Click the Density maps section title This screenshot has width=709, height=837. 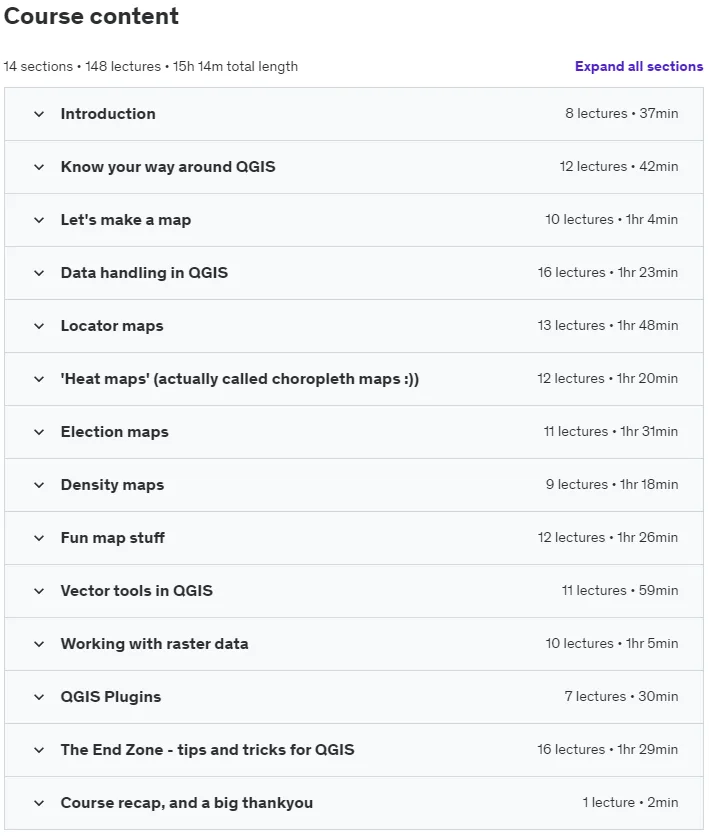point(112,485)
